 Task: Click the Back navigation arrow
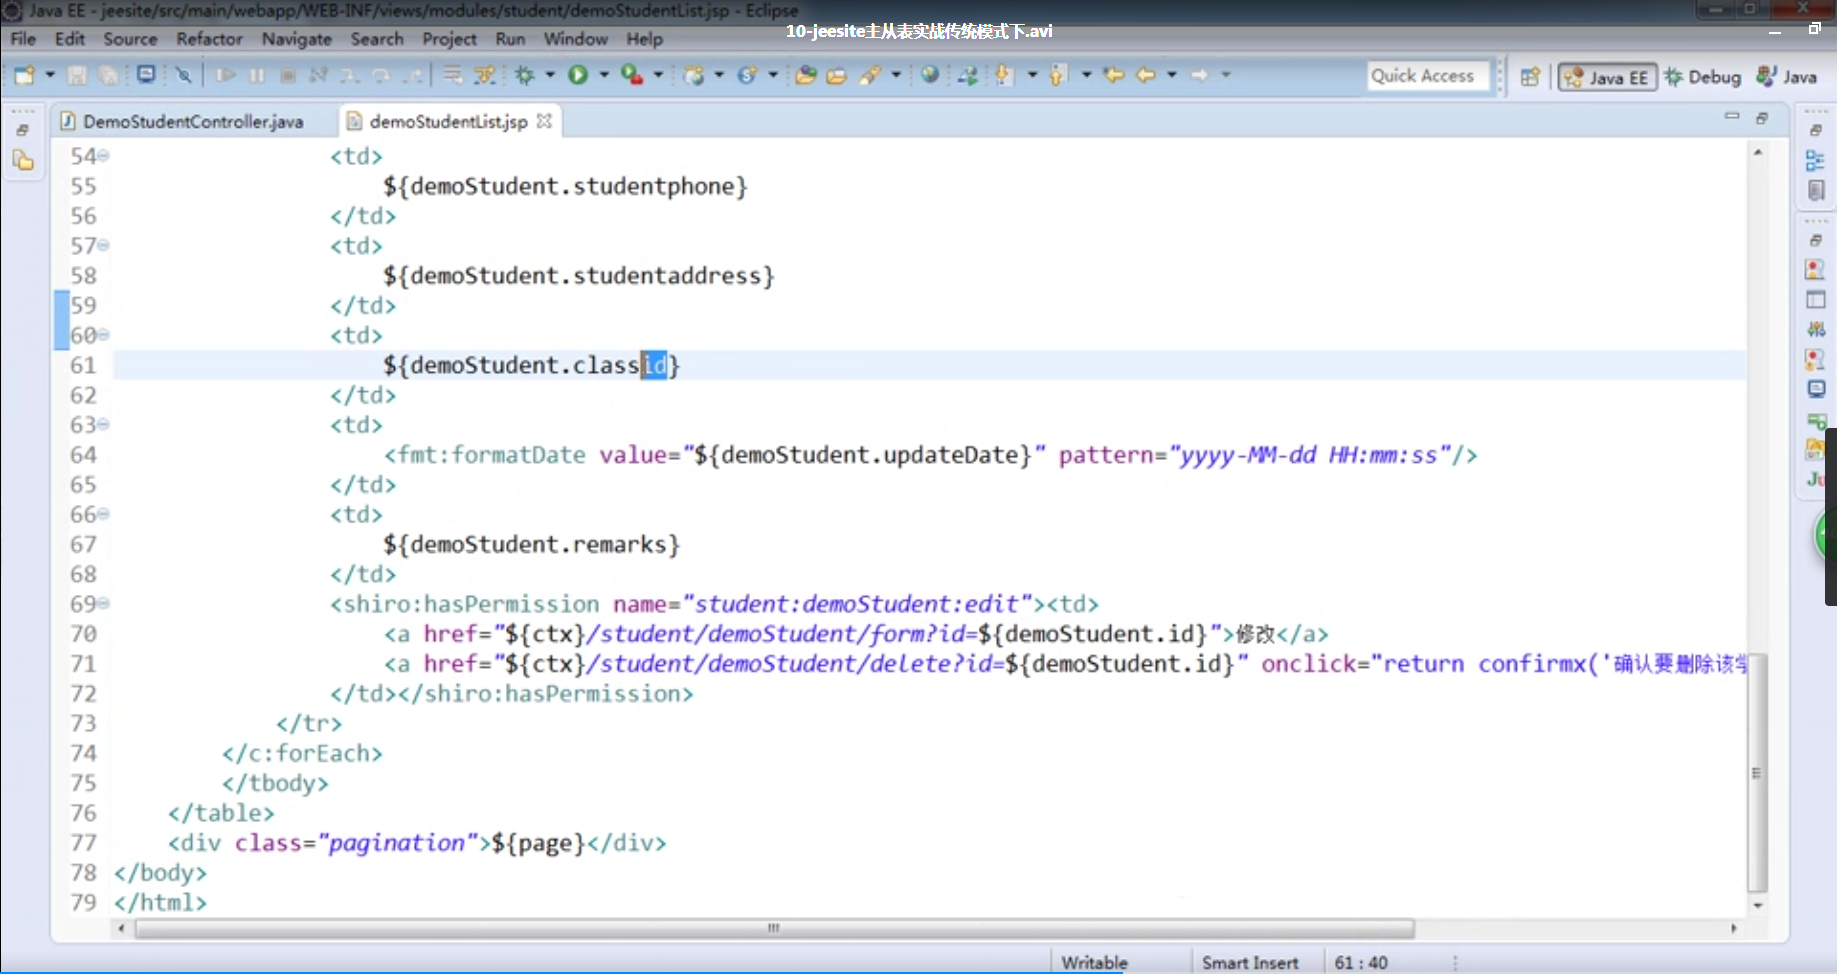tap(1146, 75)
